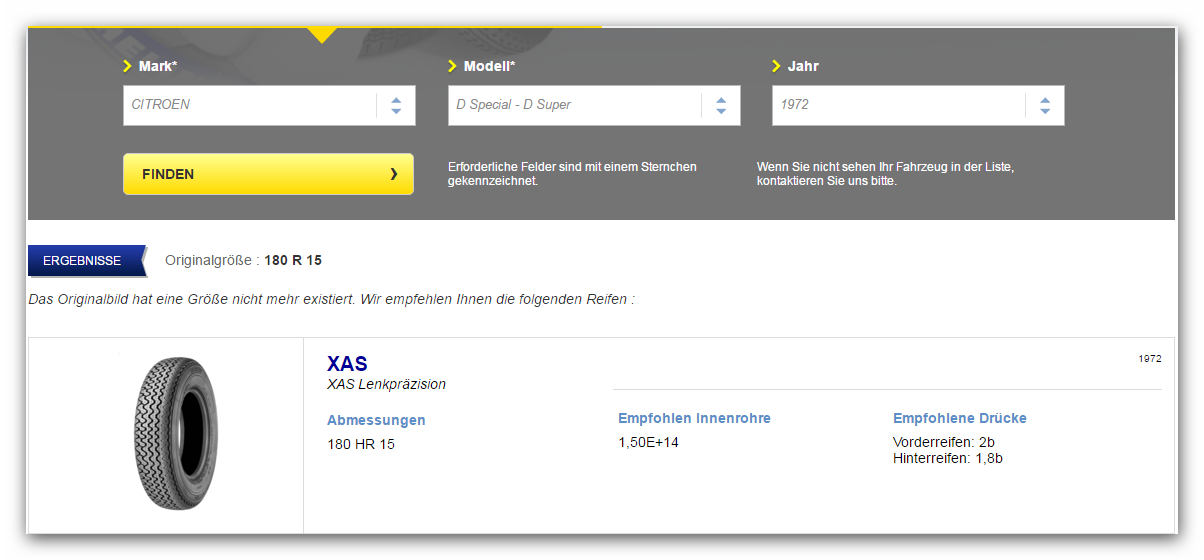
Task: Click the small '1972' year label in result card
Action: 1150,358
